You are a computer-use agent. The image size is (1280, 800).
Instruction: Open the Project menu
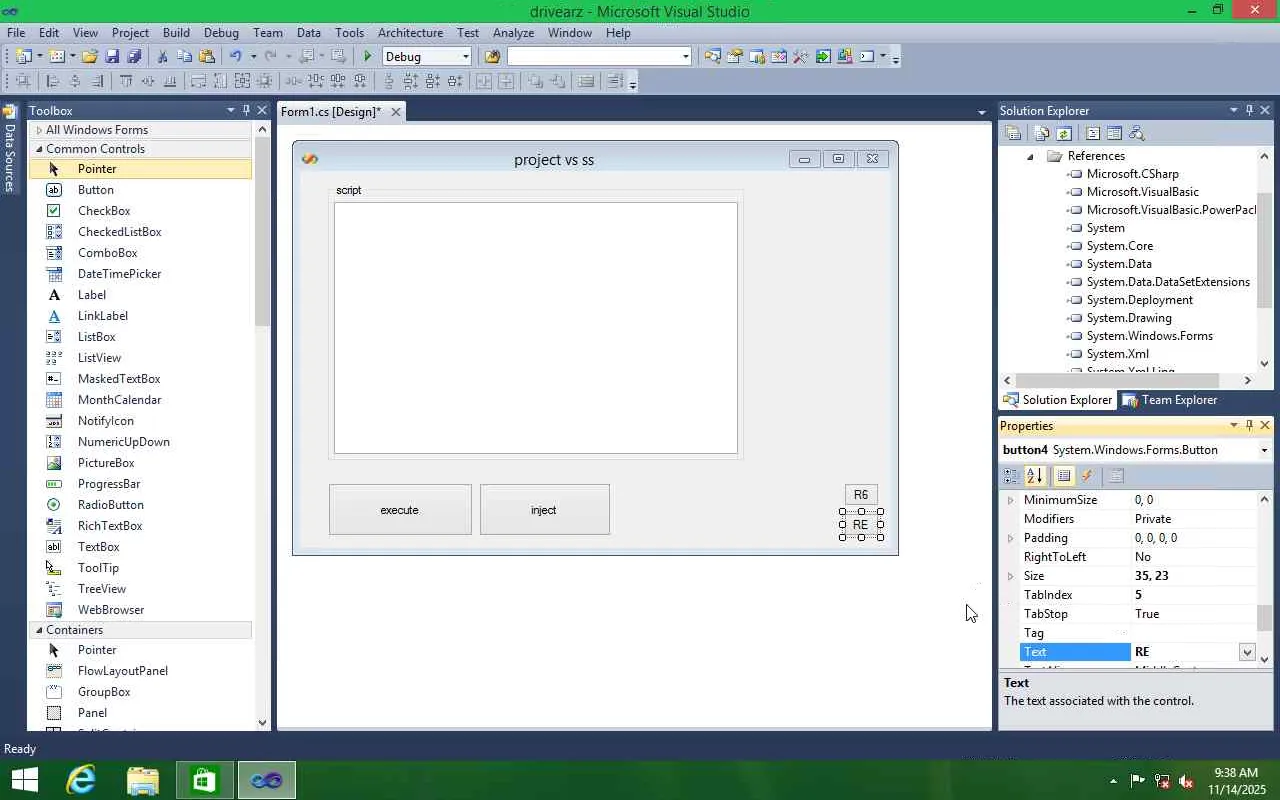[x=130, y=33]
